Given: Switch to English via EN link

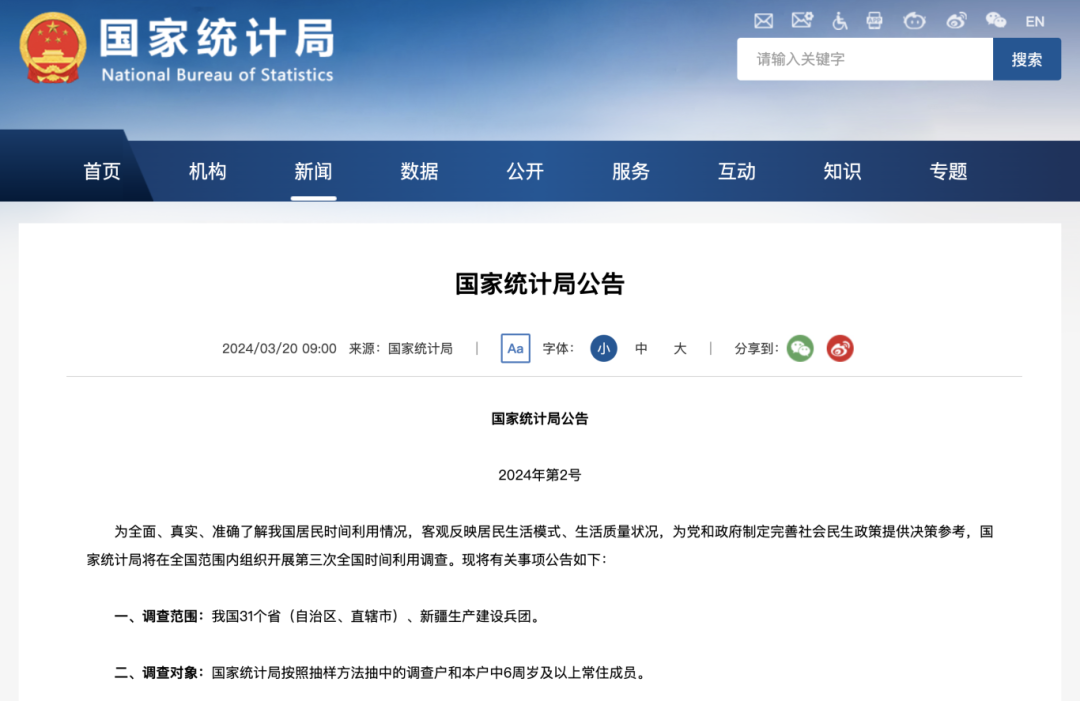Looking at the screenshot, I should pos(1035,21).
